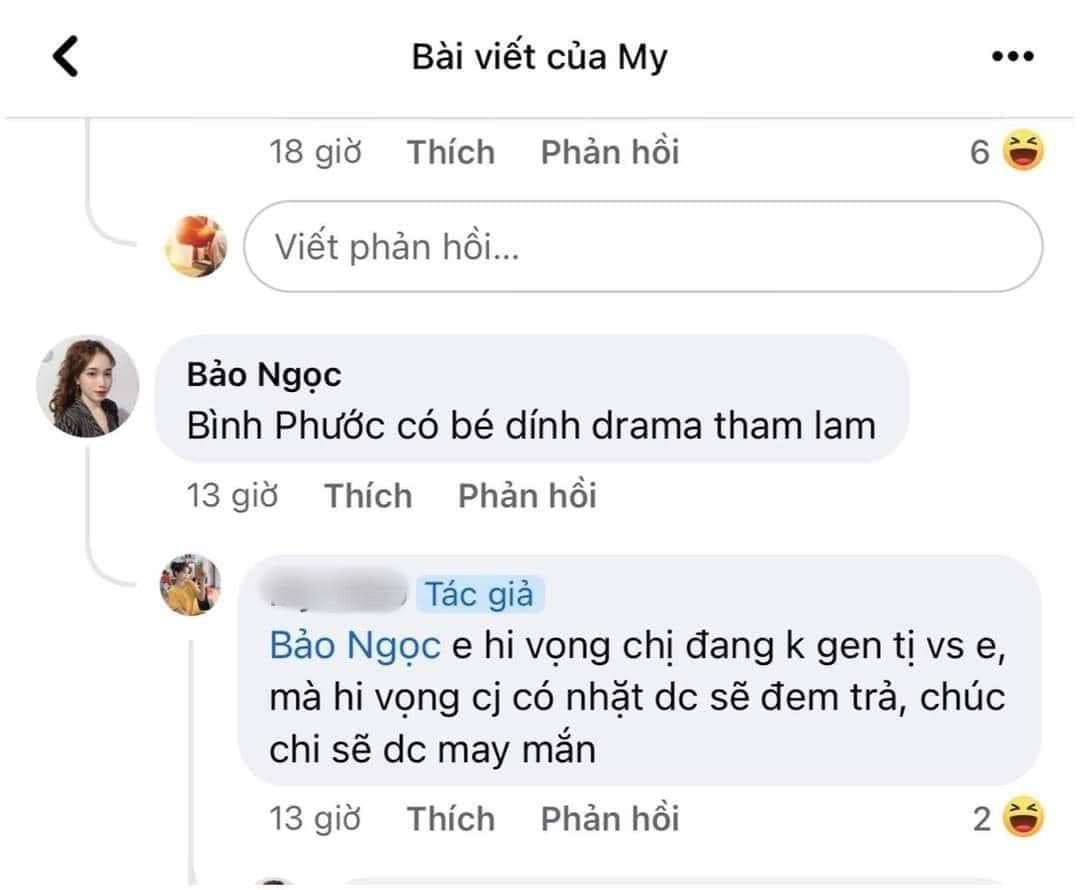Like the comment posted 18 giờ ago
1080x890 pixels.
coord(451,153)
